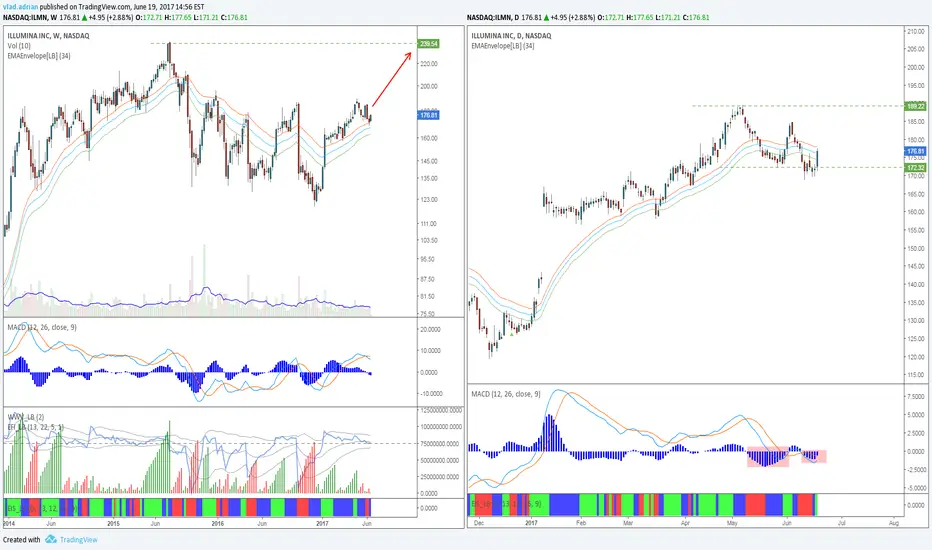Click the 123.00 weekly price axis value

(429, 200)
